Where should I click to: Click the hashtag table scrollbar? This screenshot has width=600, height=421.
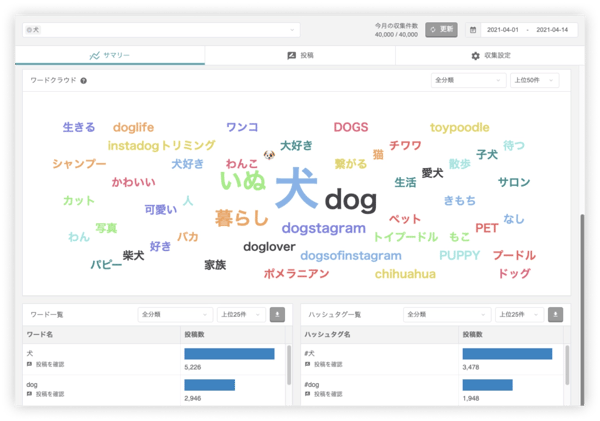[567, 365]
